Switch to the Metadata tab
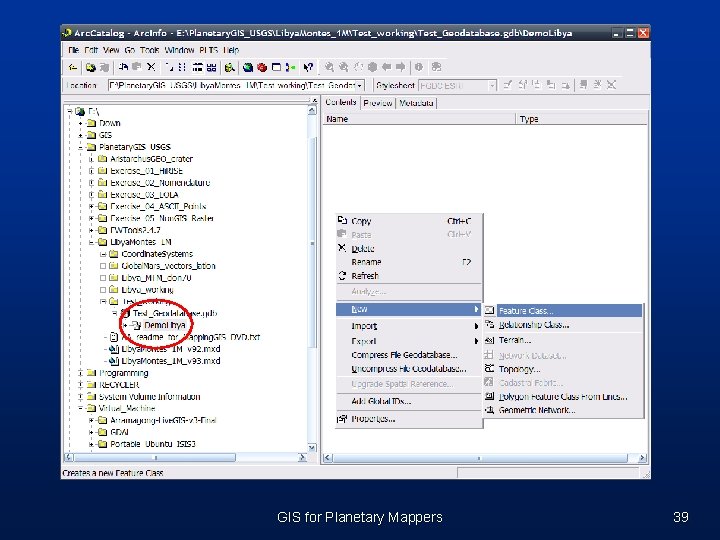 [416, 103]
